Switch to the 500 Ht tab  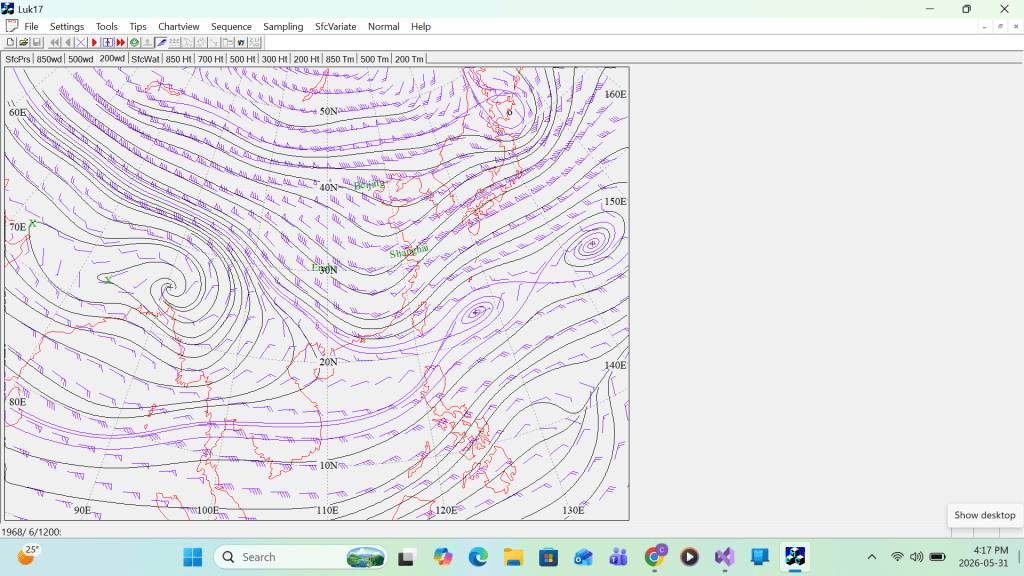click(242, 59)
